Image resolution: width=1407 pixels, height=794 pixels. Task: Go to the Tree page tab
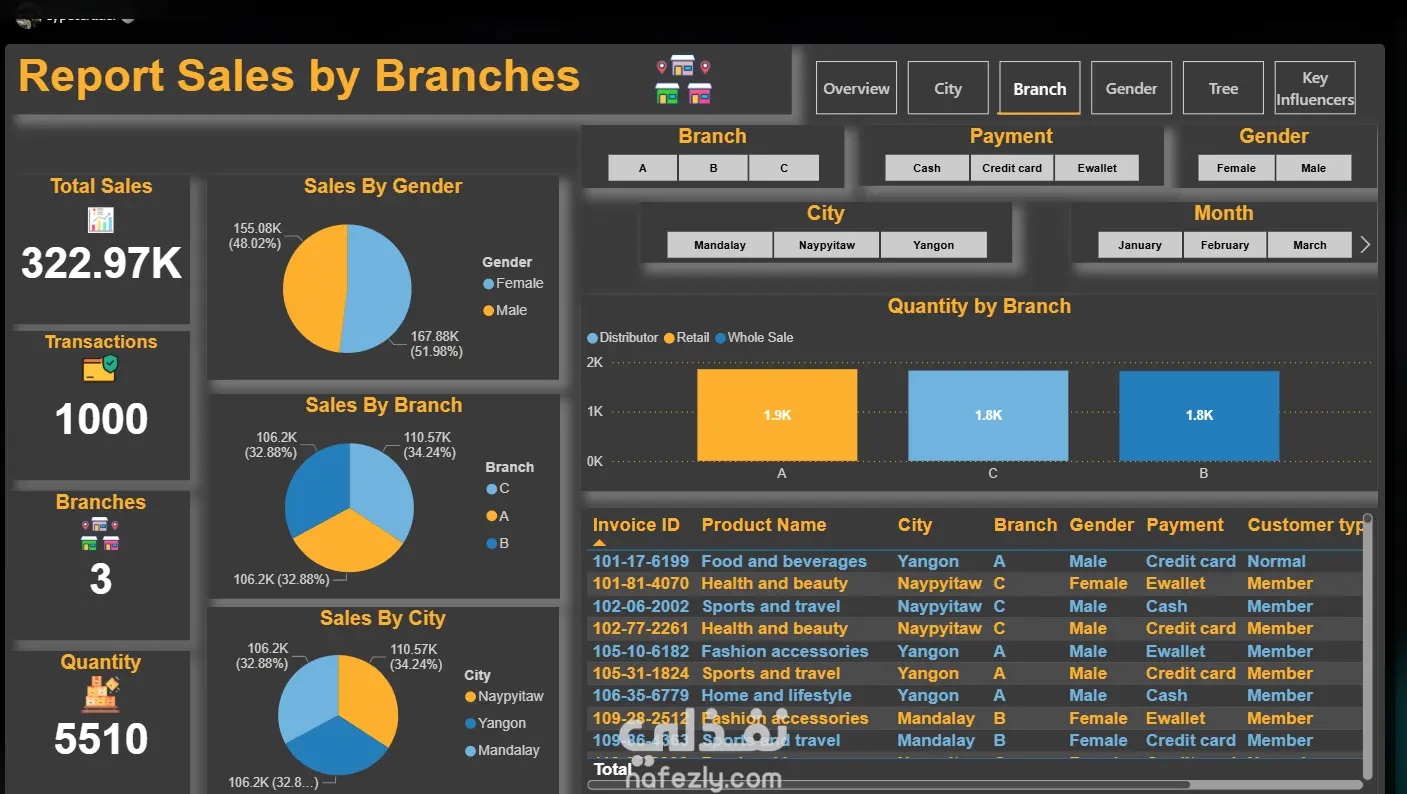[x=1223, y=88]
